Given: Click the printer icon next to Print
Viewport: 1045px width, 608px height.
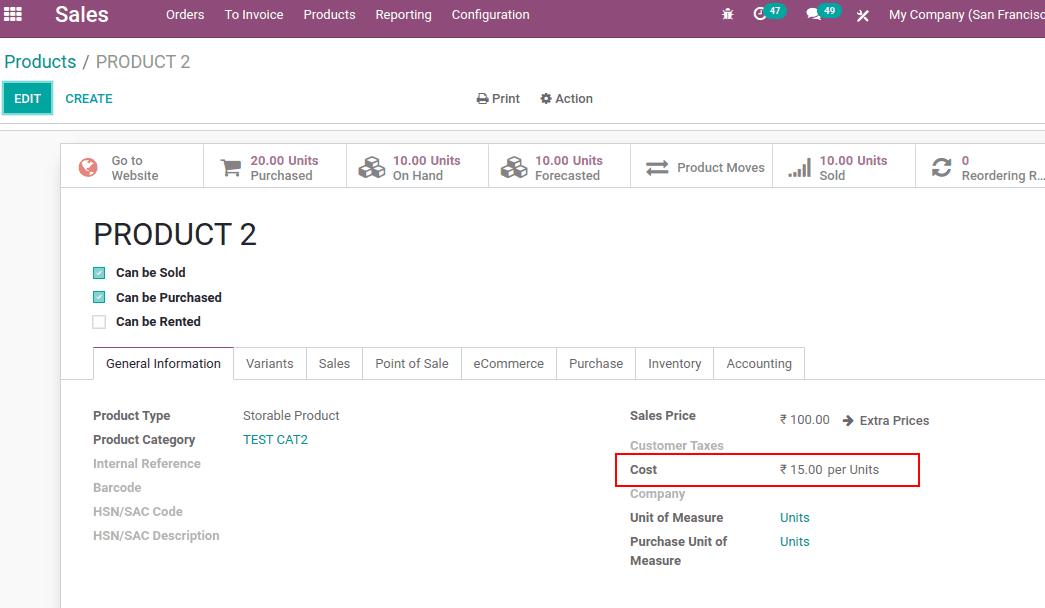Looking at the screenshot, I should tap(483, 99).
